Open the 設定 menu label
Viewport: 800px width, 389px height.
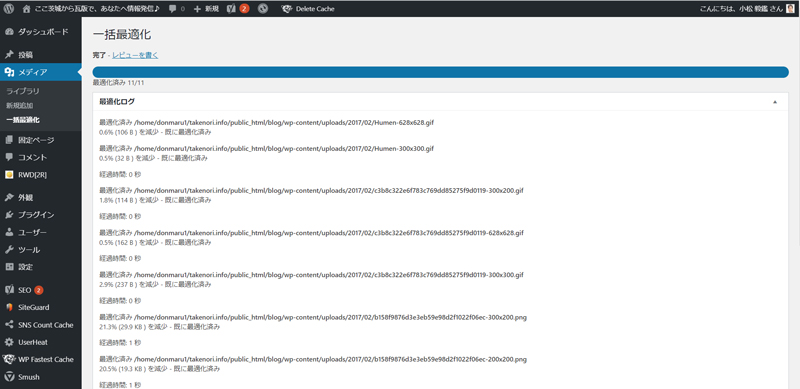pos(26,267)
